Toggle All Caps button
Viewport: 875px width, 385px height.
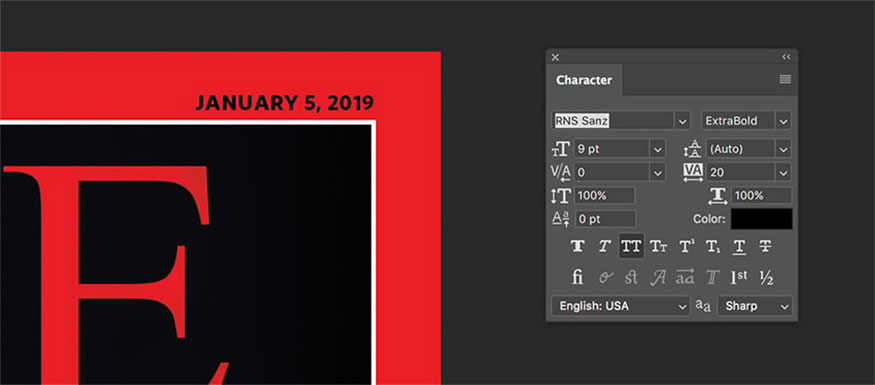coord(631,246)
